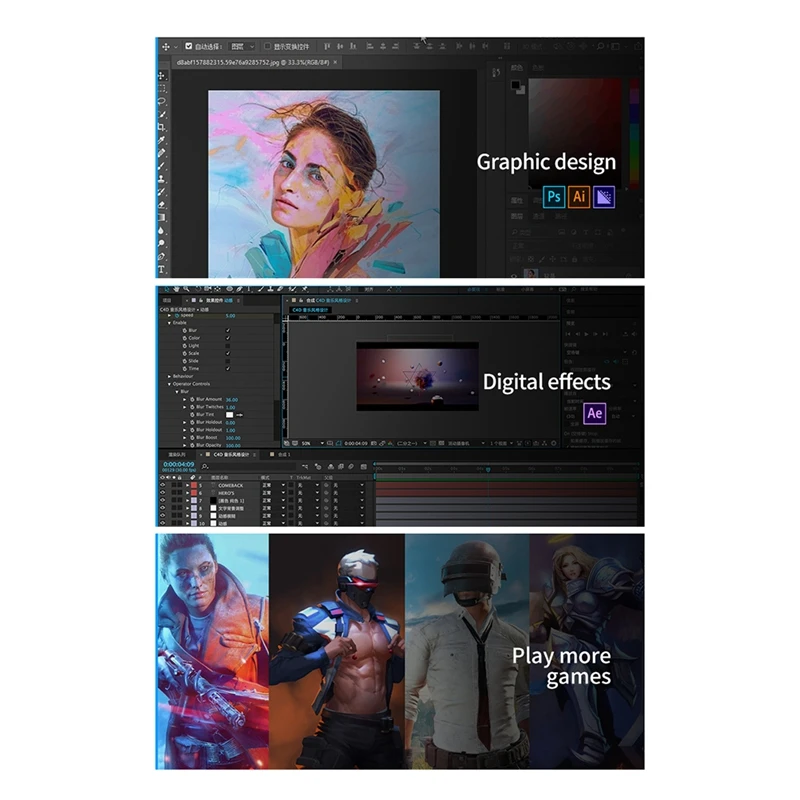The image size is (800, 800).
Task: Open the 50% magnification dropdown in composition viewer
Action: (312, 443)
